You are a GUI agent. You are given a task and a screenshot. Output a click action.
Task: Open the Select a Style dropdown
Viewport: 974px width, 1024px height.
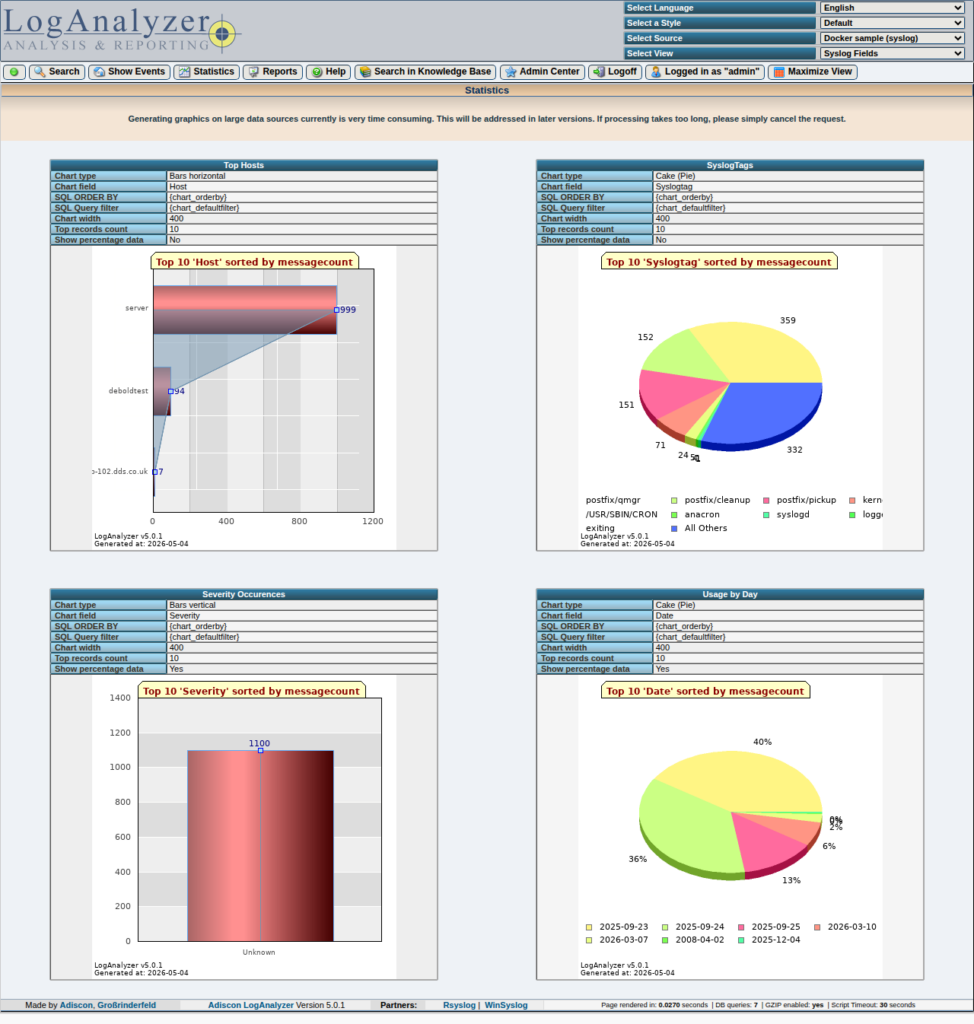coord(892,23)
